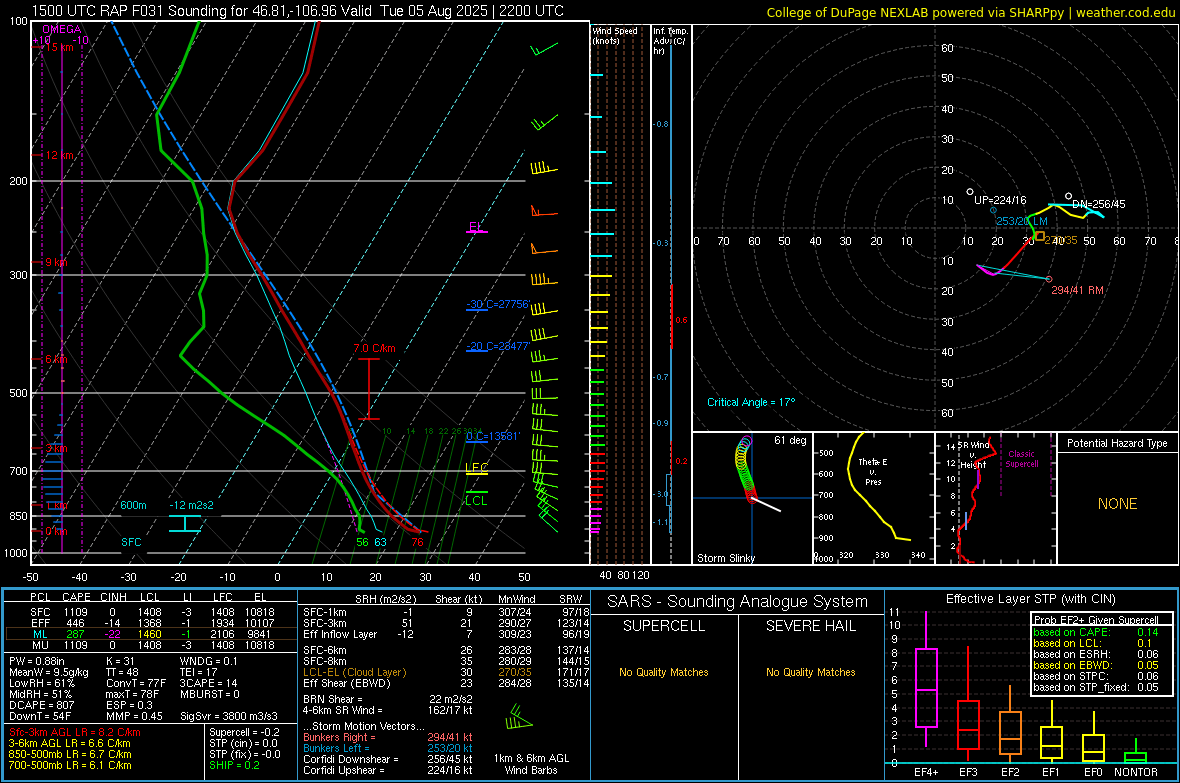
Task: Click the UP=224/16 hodograph label
Action: coord(1000,200)
